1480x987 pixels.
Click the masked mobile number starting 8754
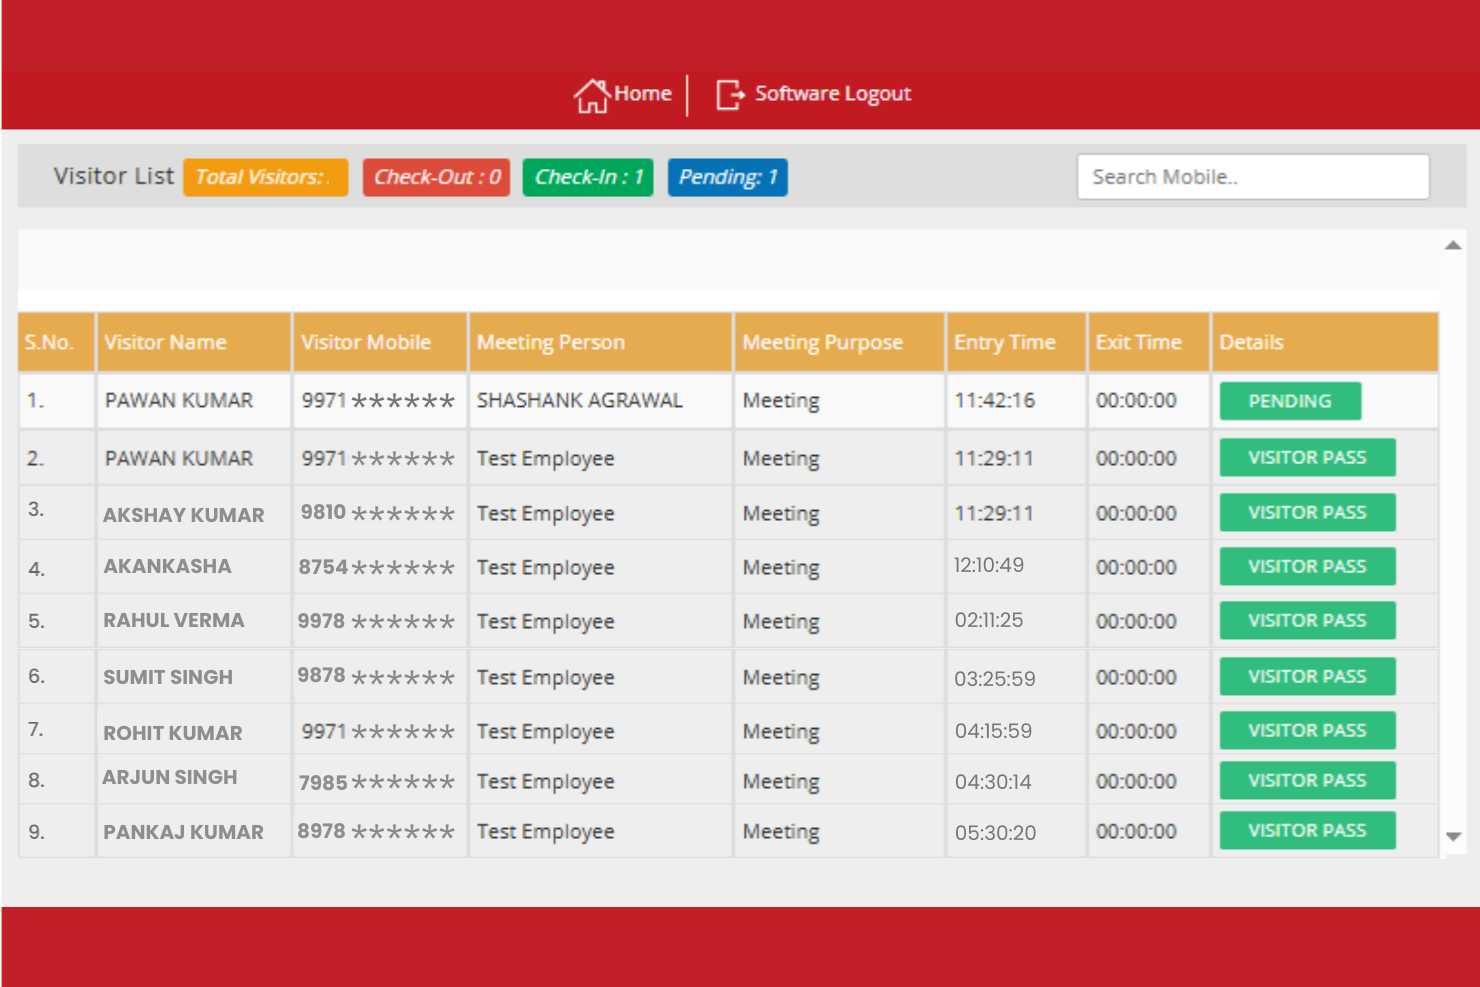377,567
